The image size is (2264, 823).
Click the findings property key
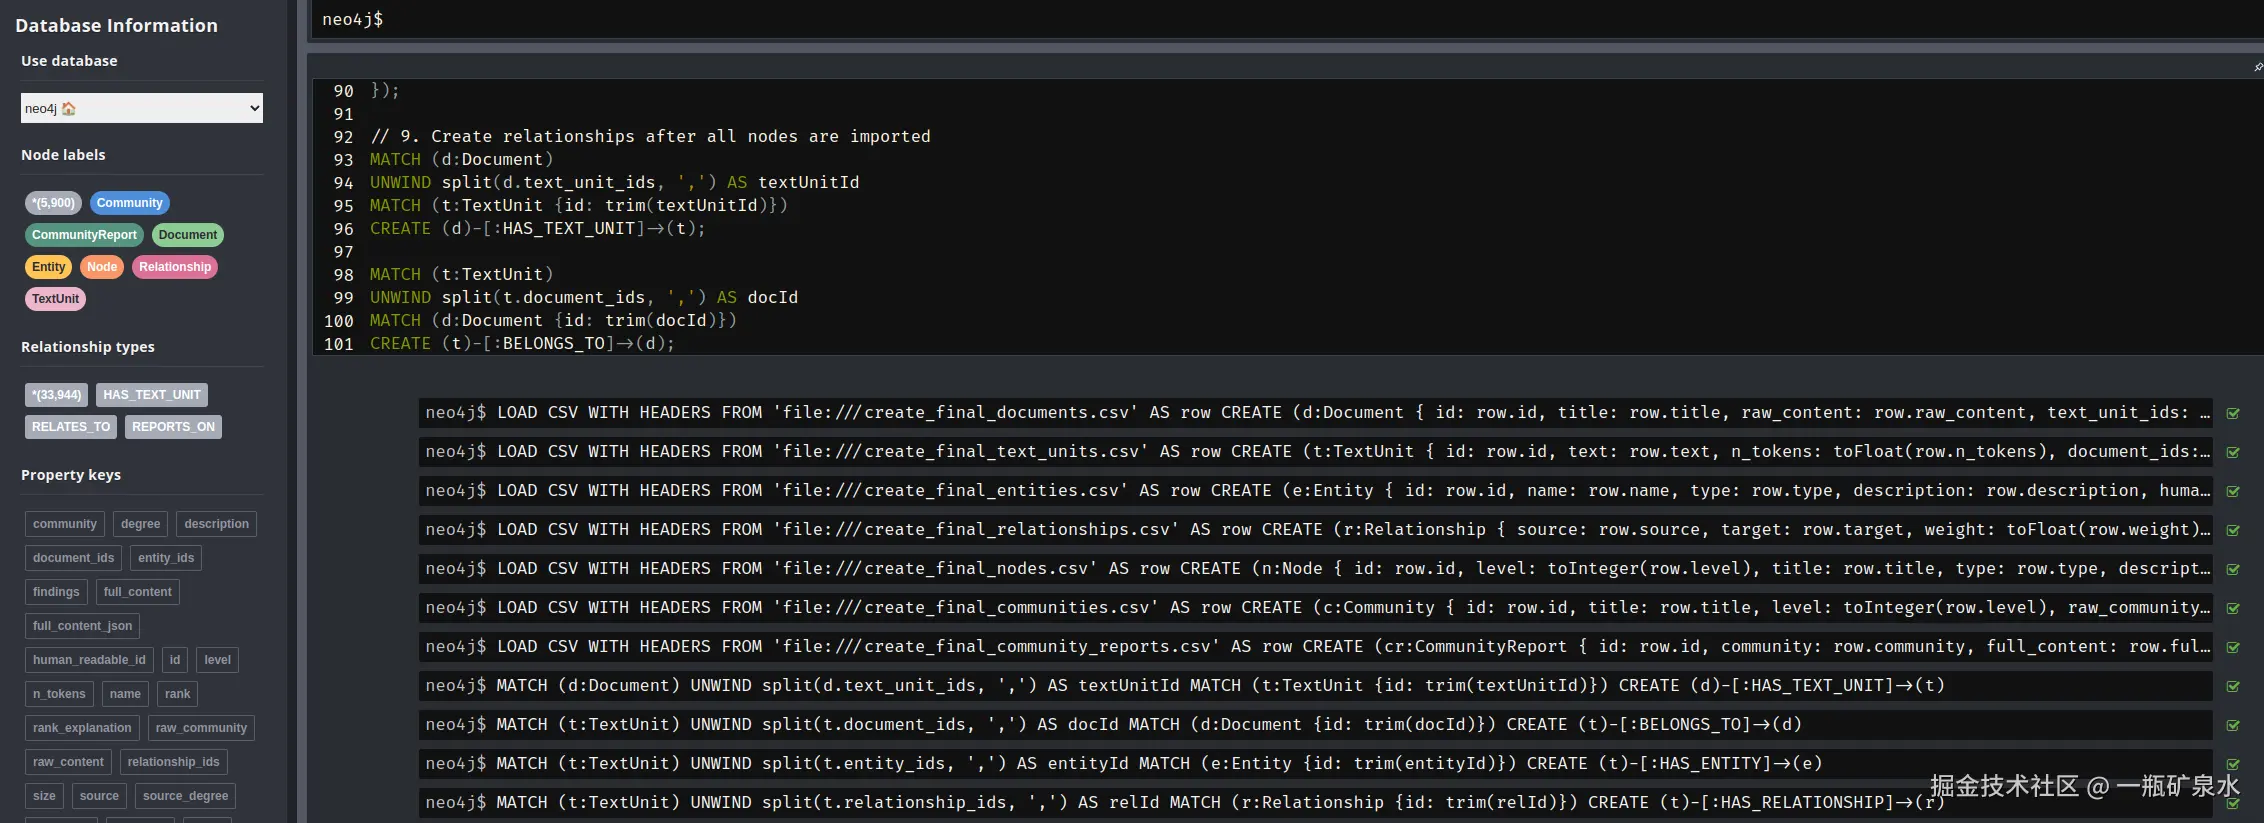tap(56, 592)
